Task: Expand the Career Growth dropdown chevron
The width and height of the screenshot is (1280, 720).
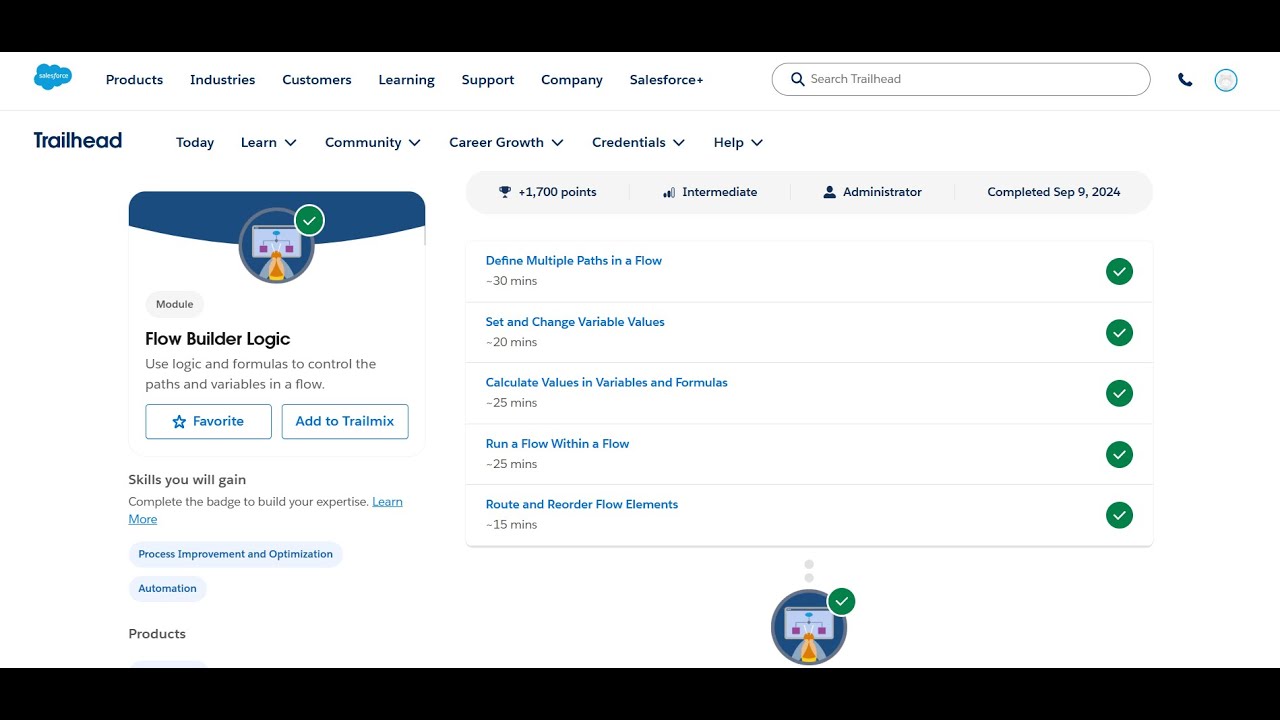Action: (x=558, y=143)
